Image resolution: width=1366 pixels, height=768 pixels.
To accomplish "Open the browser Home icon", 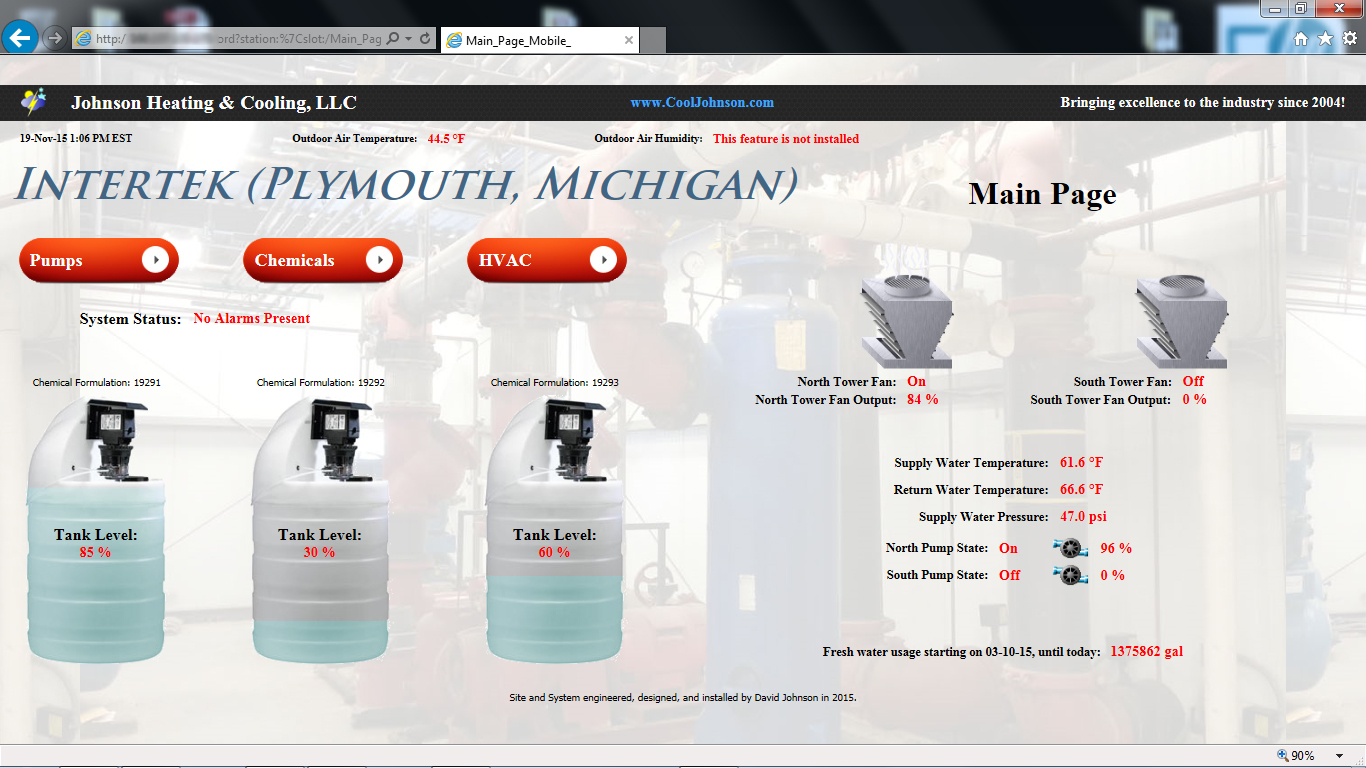I will (x=1301, y=38).
